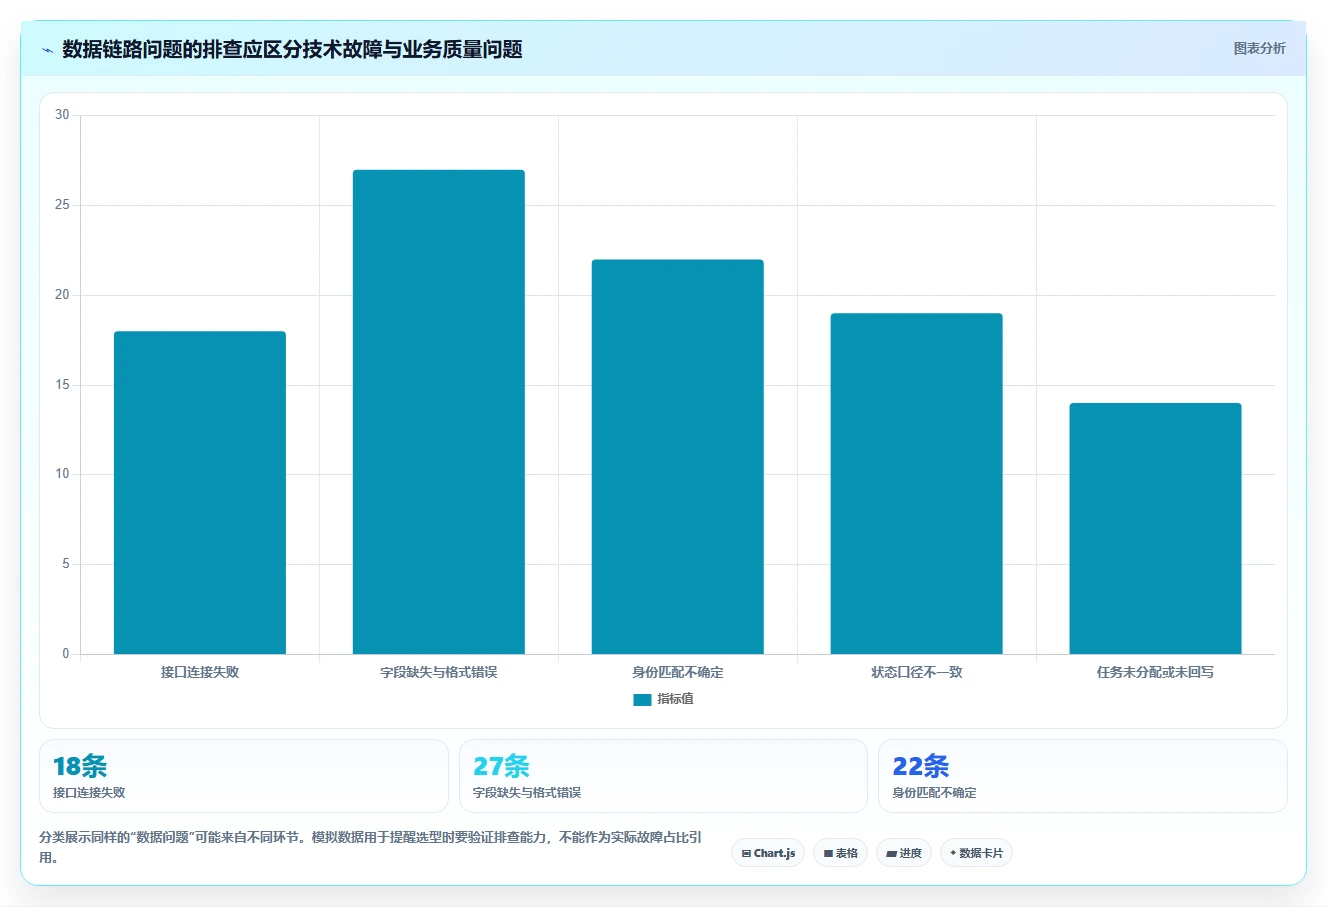This screenshot has height=907, width=1327.
Task: Click the 状态口径不一致 axis label
Action: [917, 672]
